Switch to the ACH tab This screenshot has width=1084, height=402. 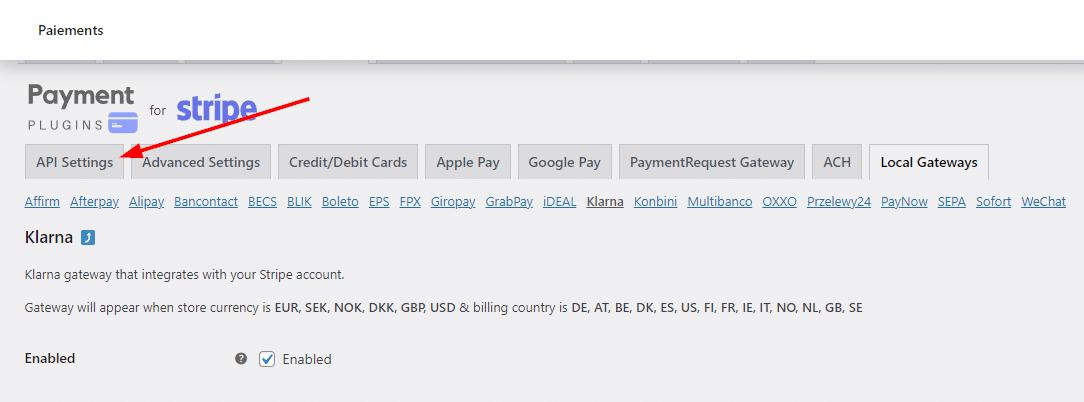[837, 163]
